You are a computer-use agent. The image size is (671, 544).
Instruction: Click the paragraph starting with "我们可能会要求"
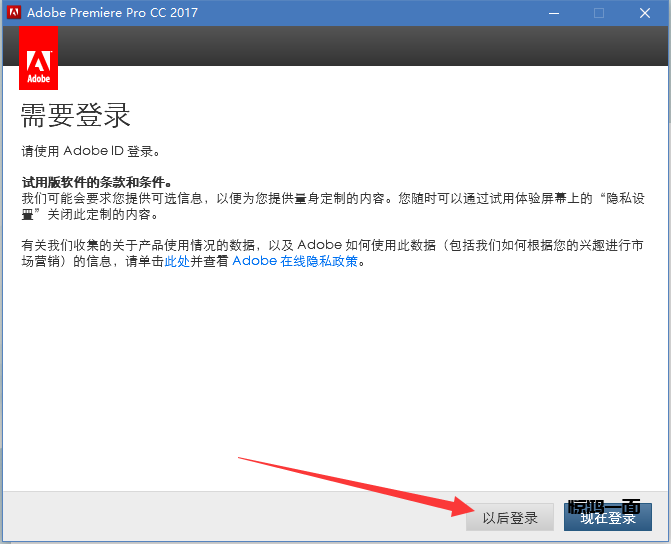(x=300, y=198)
